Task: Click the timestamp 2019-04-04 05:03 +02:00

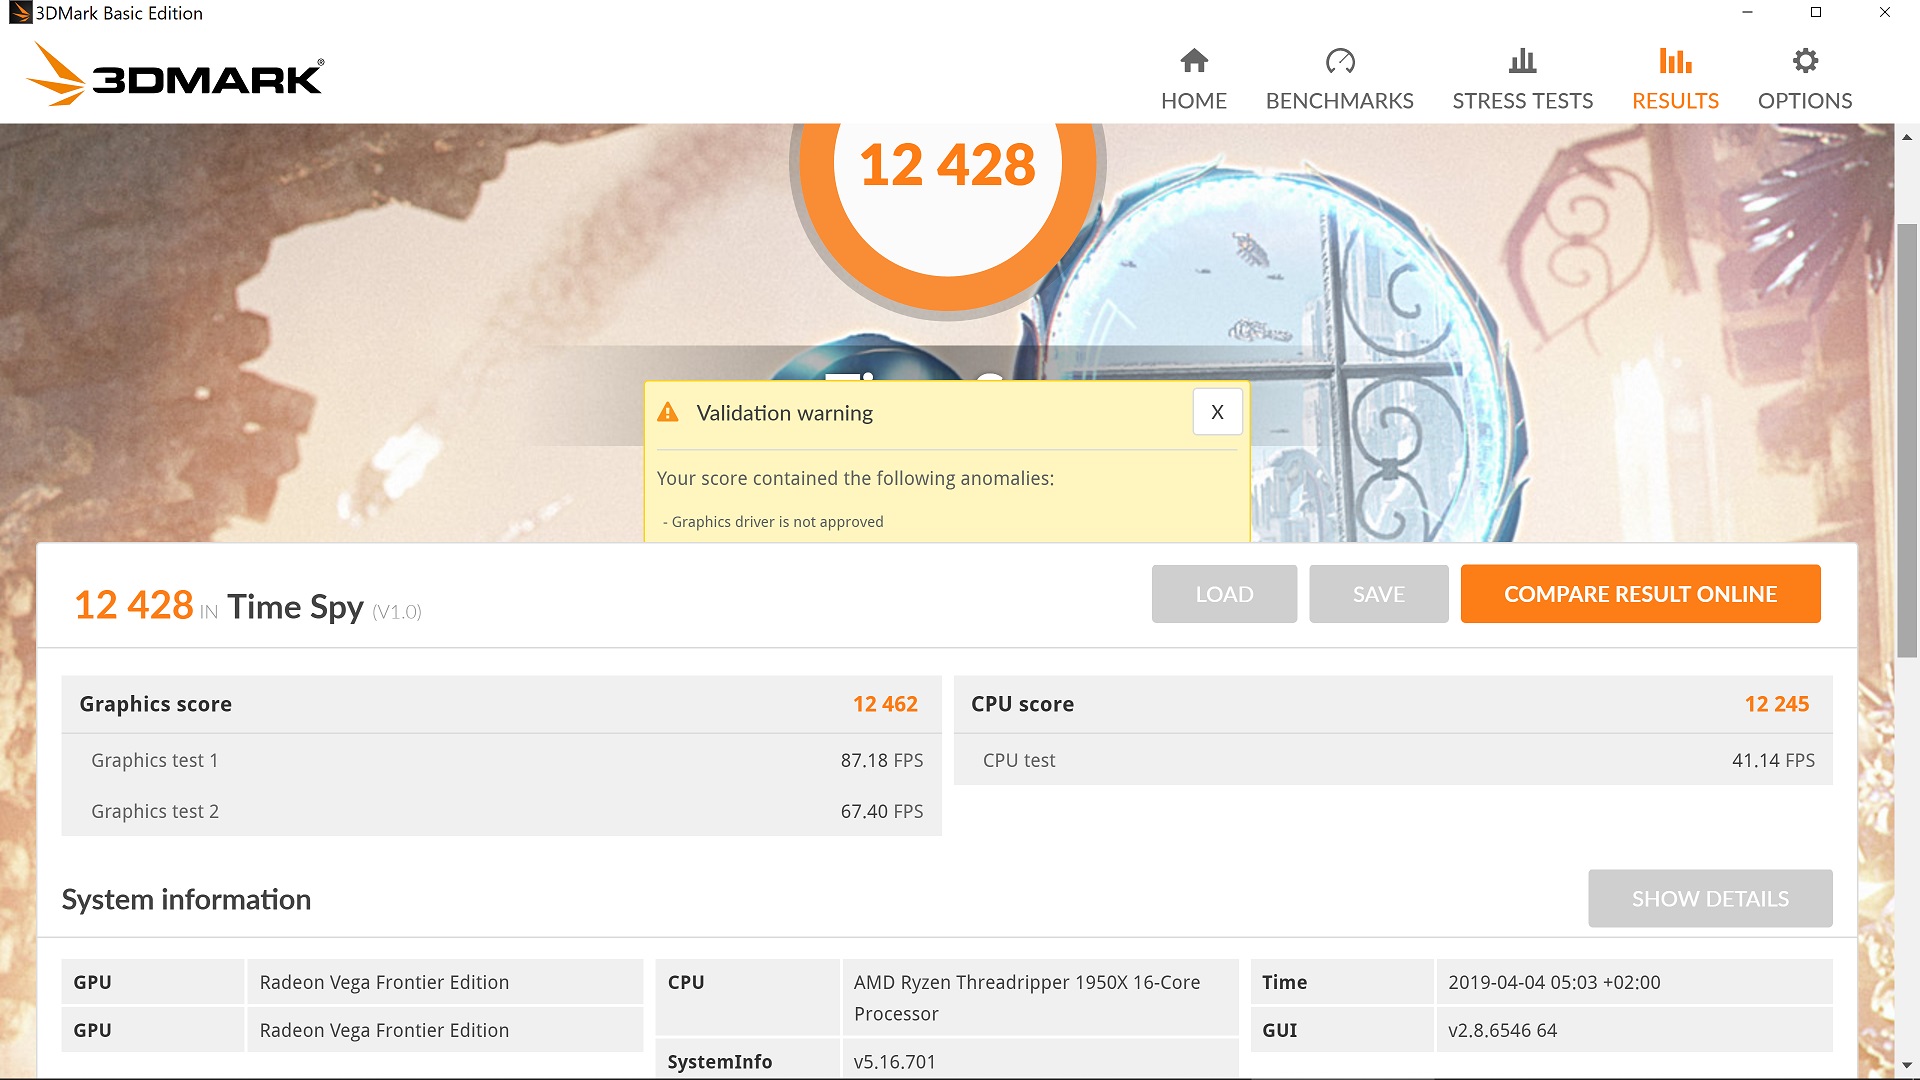Action: click(1554, 982)
